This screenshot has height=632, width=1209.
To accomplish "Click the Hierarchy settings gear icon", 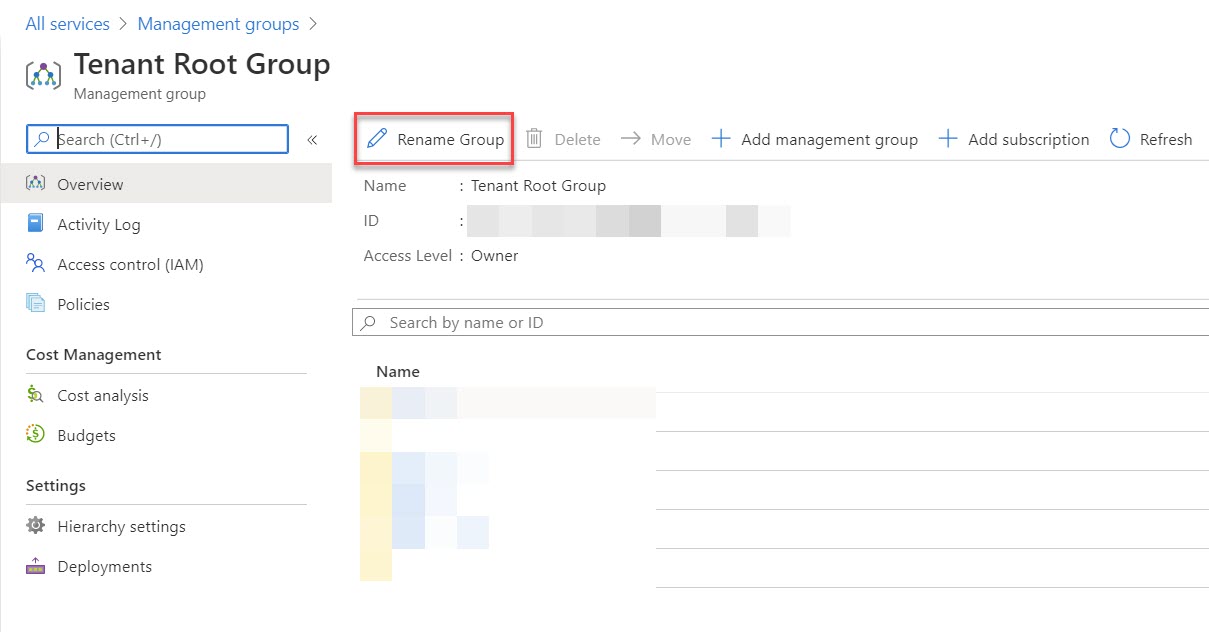I will coord(37,526).
